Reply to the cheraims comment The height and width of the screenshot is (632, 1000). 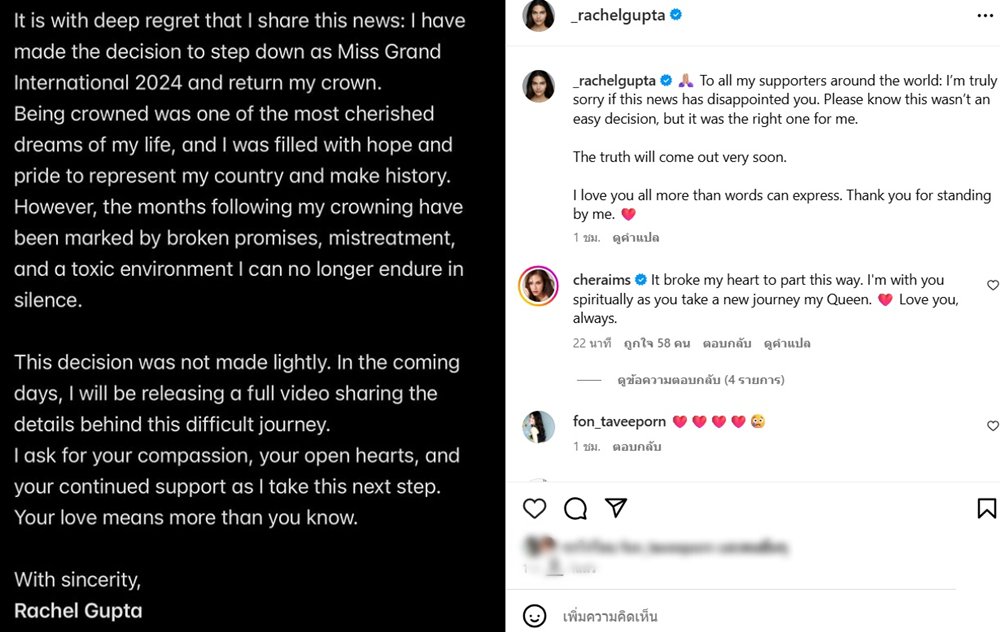pos(725,343)
